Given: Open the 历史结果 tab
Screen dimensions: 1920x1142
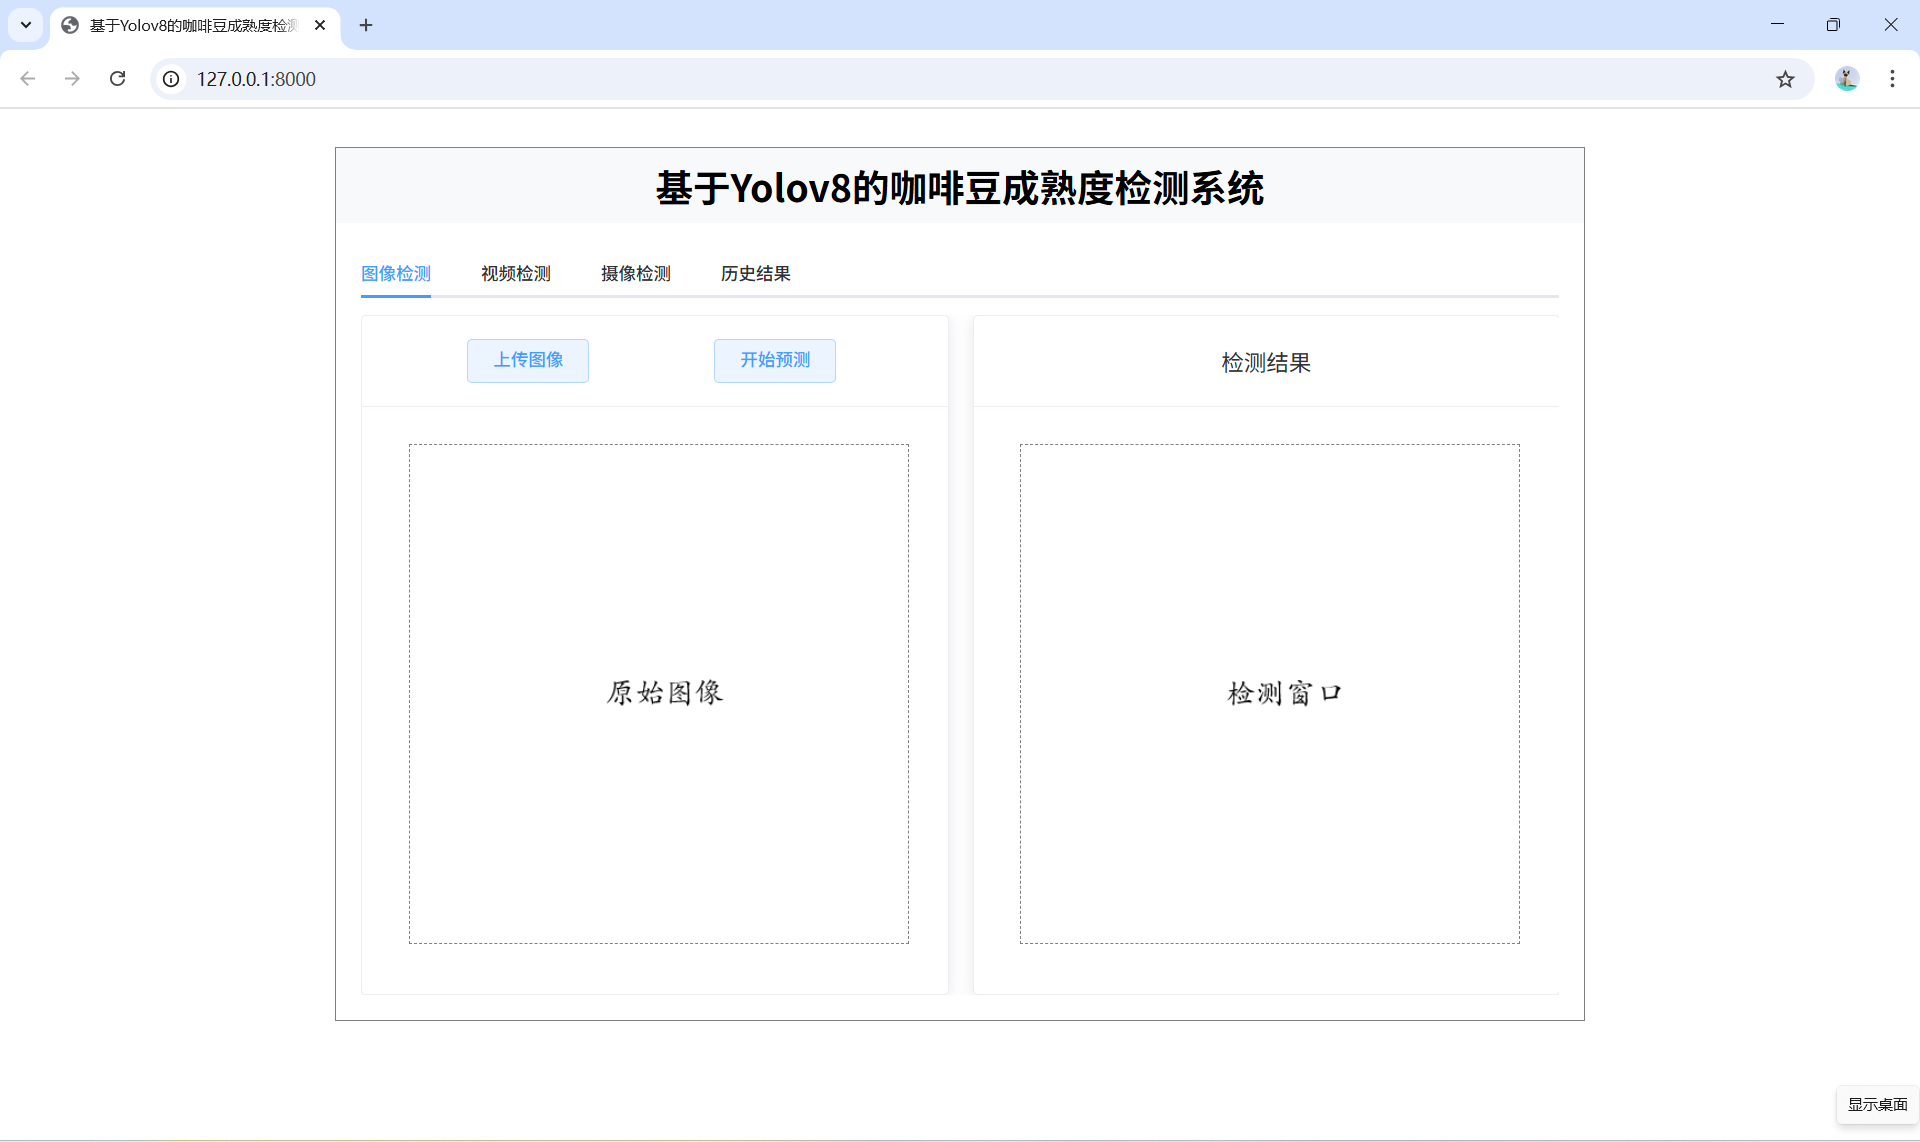Looking at the screenshot, I should point(755,274).
